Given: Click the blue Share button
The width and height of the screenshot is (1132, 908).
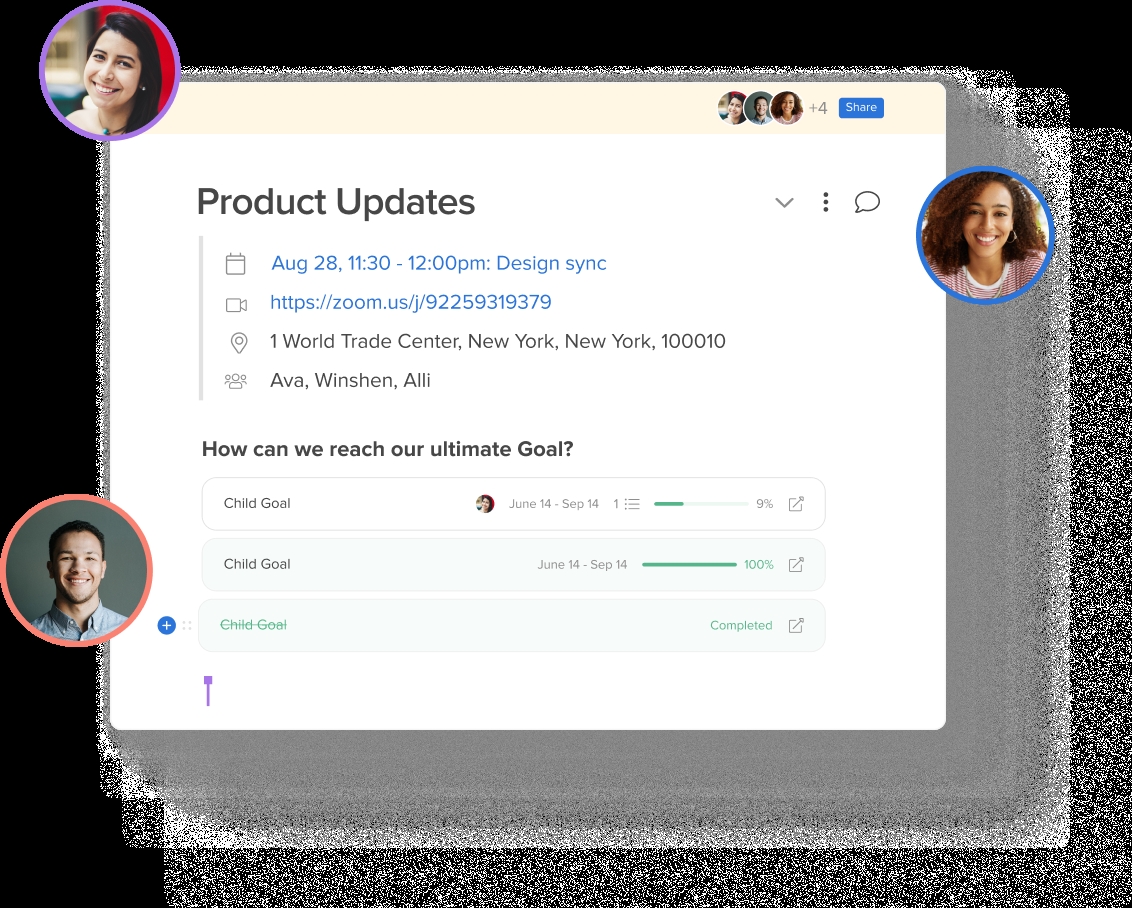Looking at the screenshot, I should coord(860,108).
